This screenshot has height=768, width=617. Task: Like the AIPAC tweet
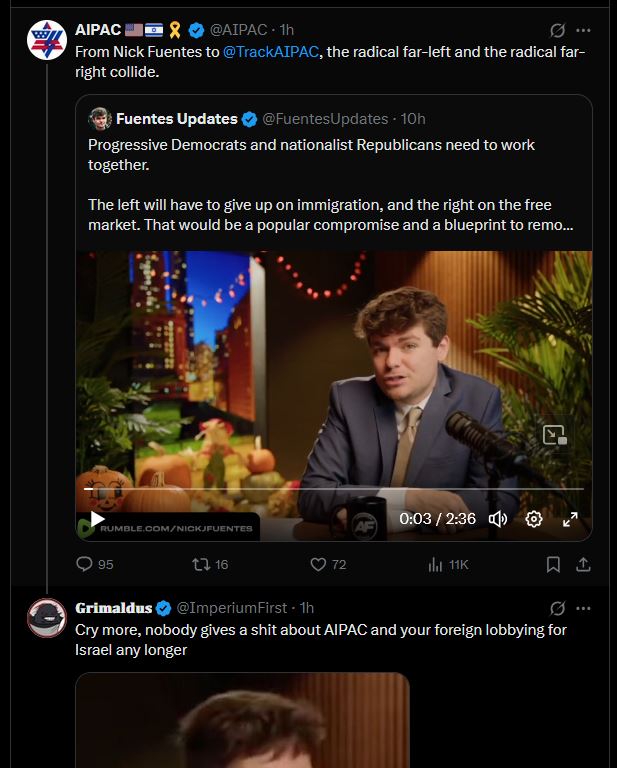319,565
